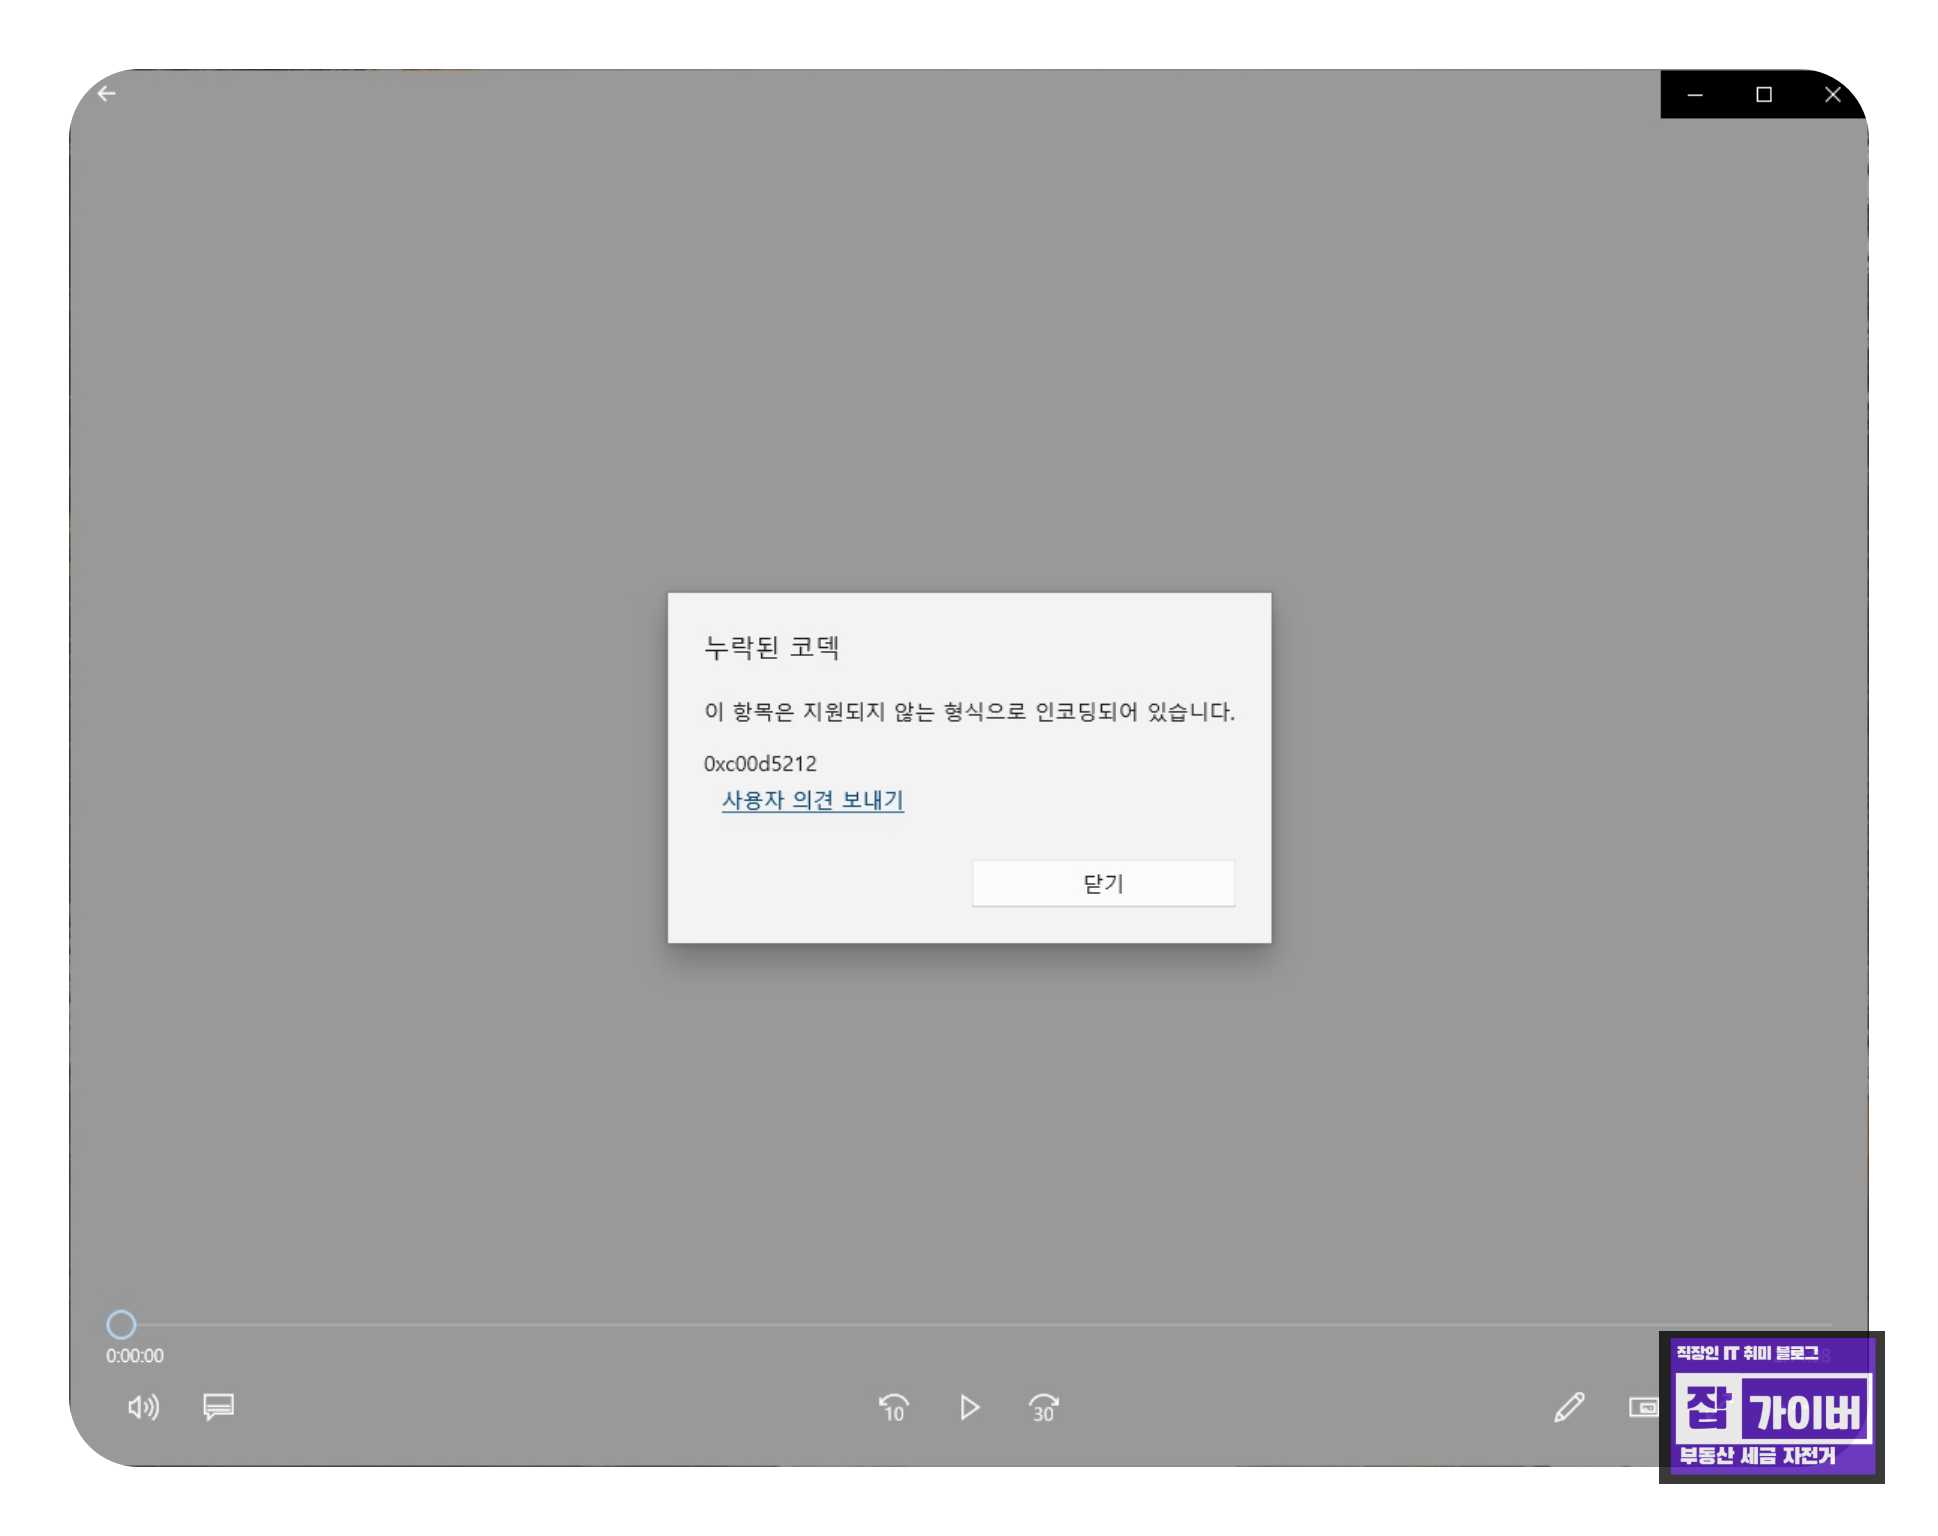Viewport: 1938px width, 1536px height.
Task: Select the 0:00:00 time display
Action: (133, 1356)
